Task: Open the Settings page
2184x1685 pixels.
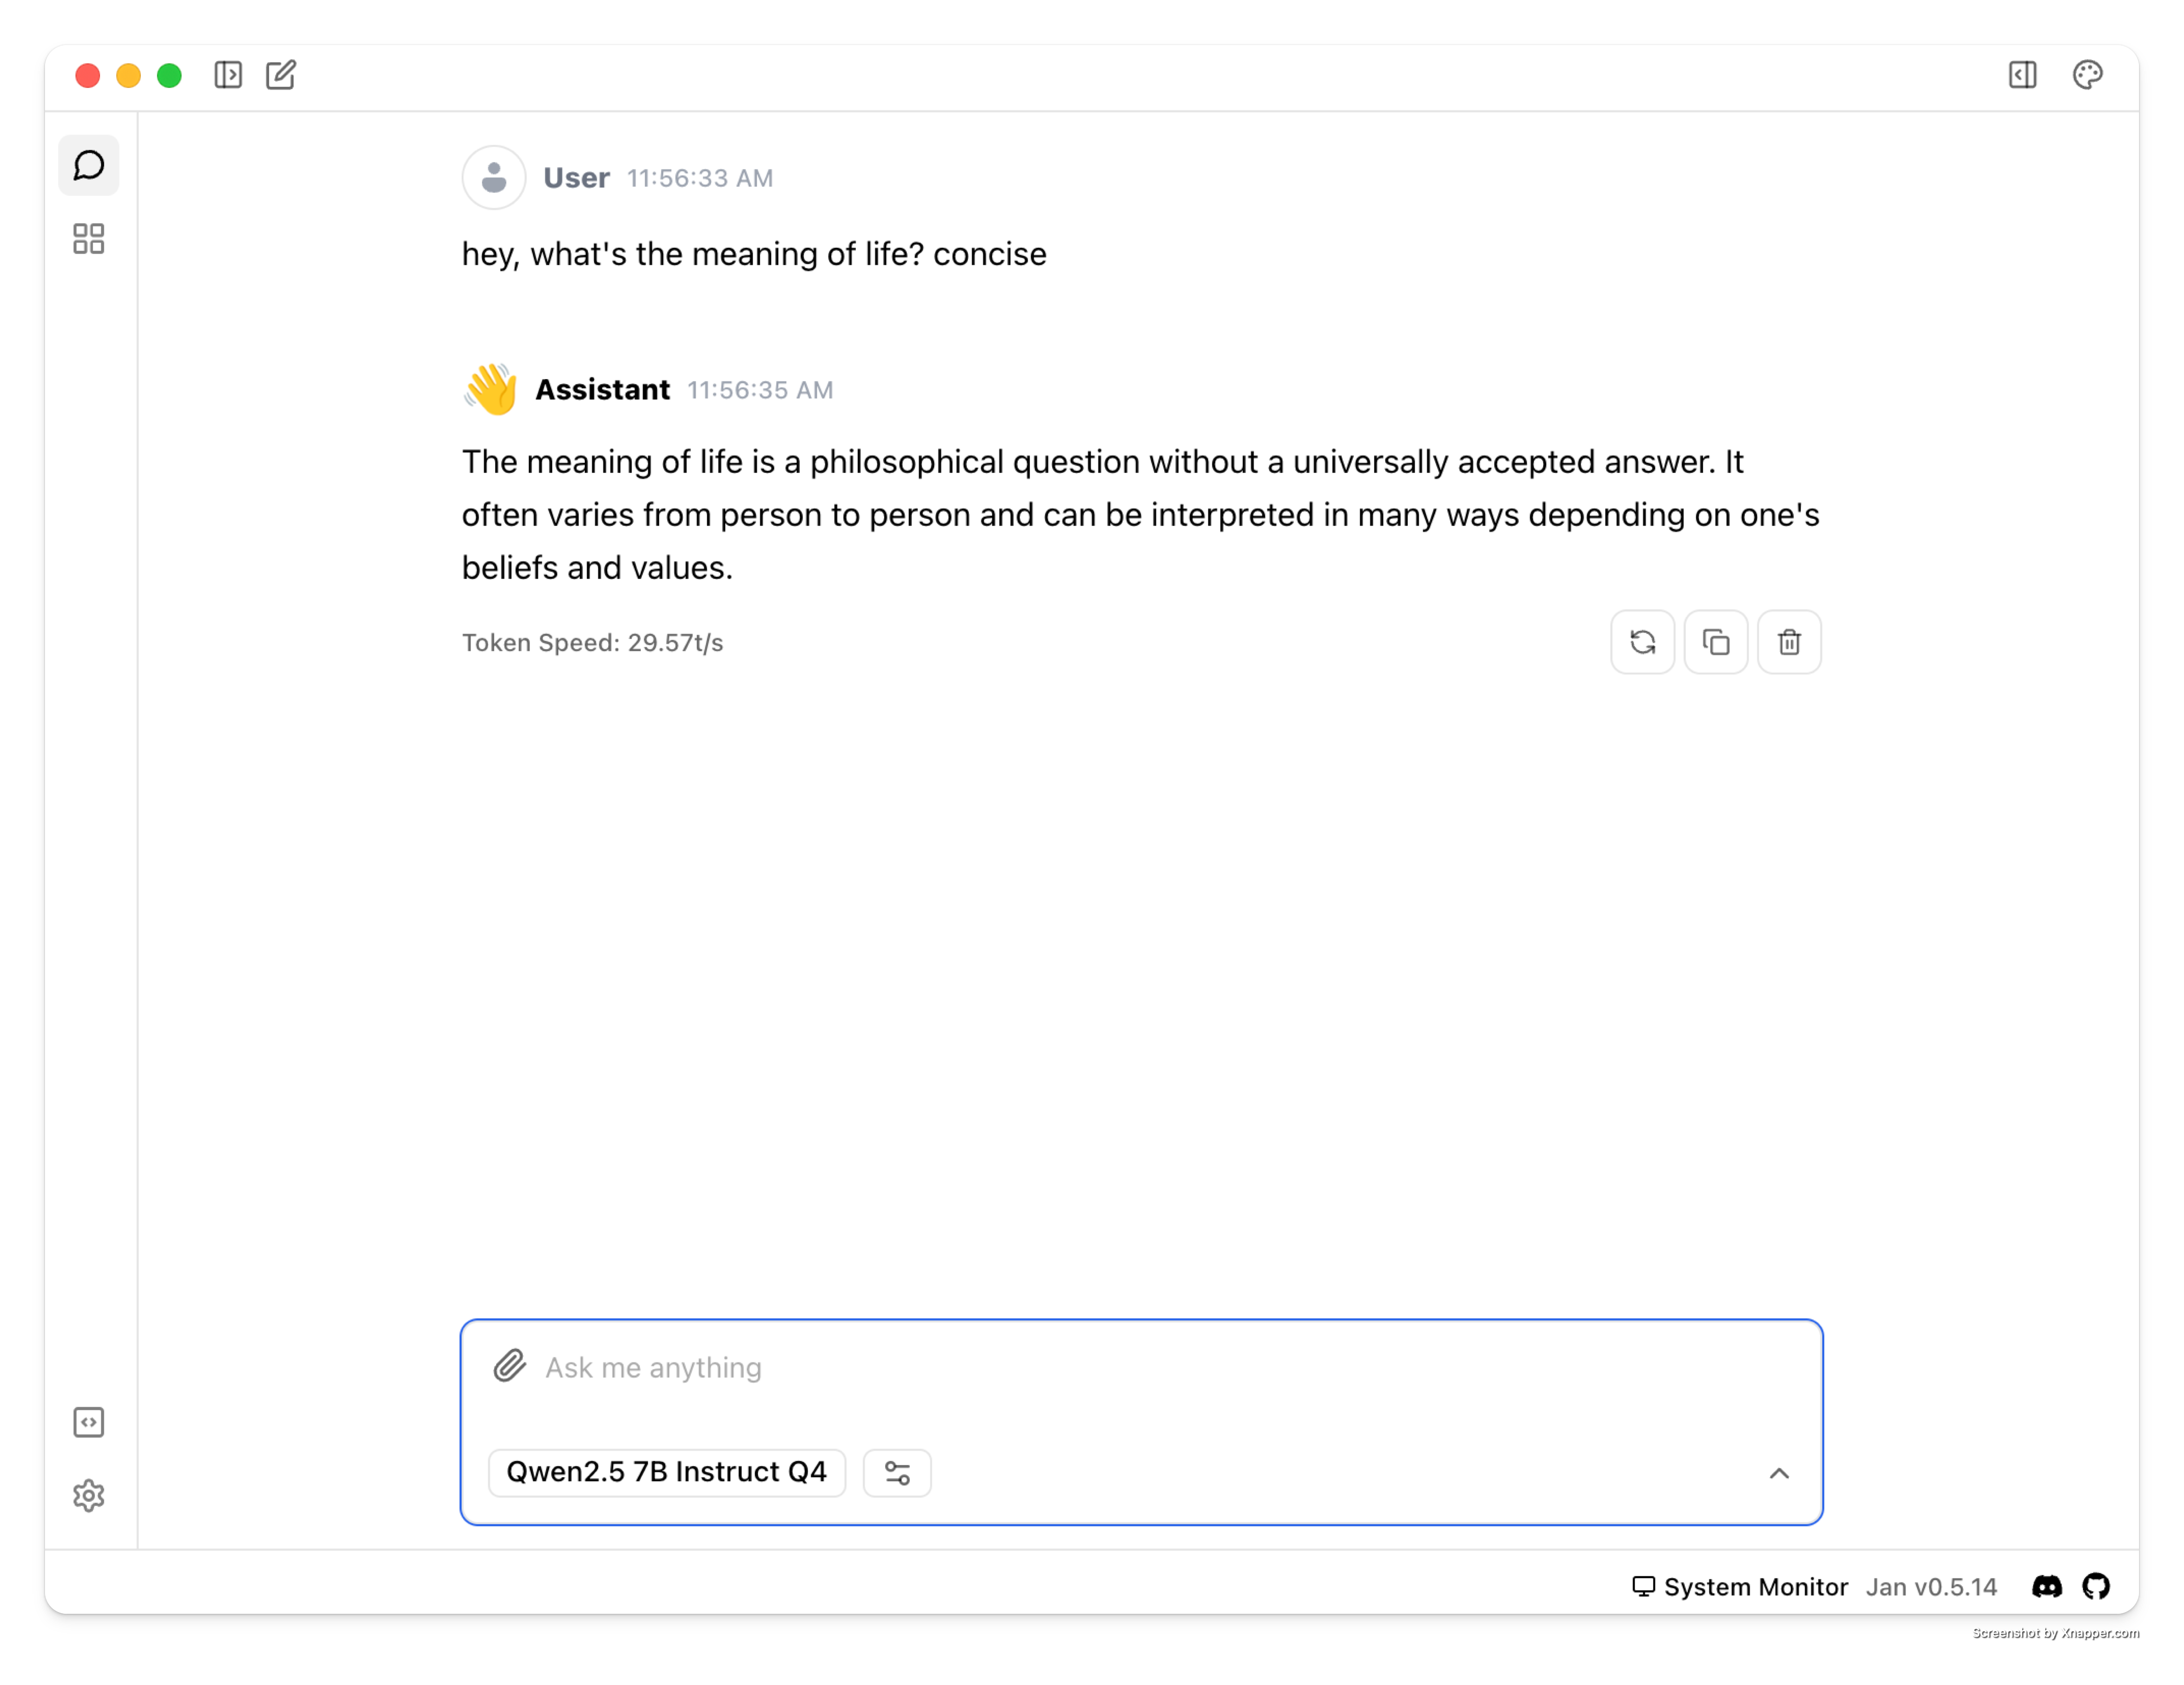Action: tap(89, 1495)
